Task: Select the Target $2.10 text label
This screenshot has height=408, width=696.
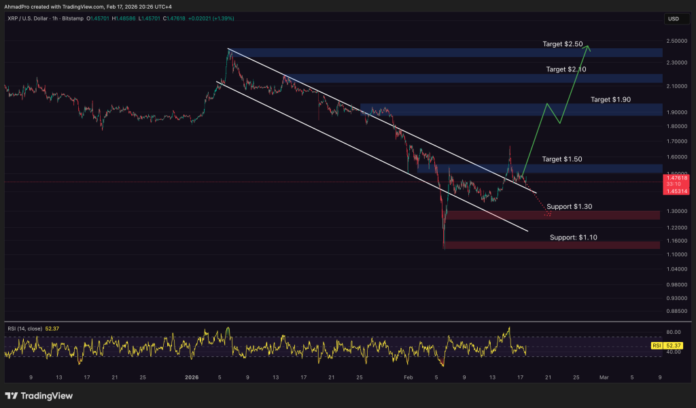Action: 566,69
